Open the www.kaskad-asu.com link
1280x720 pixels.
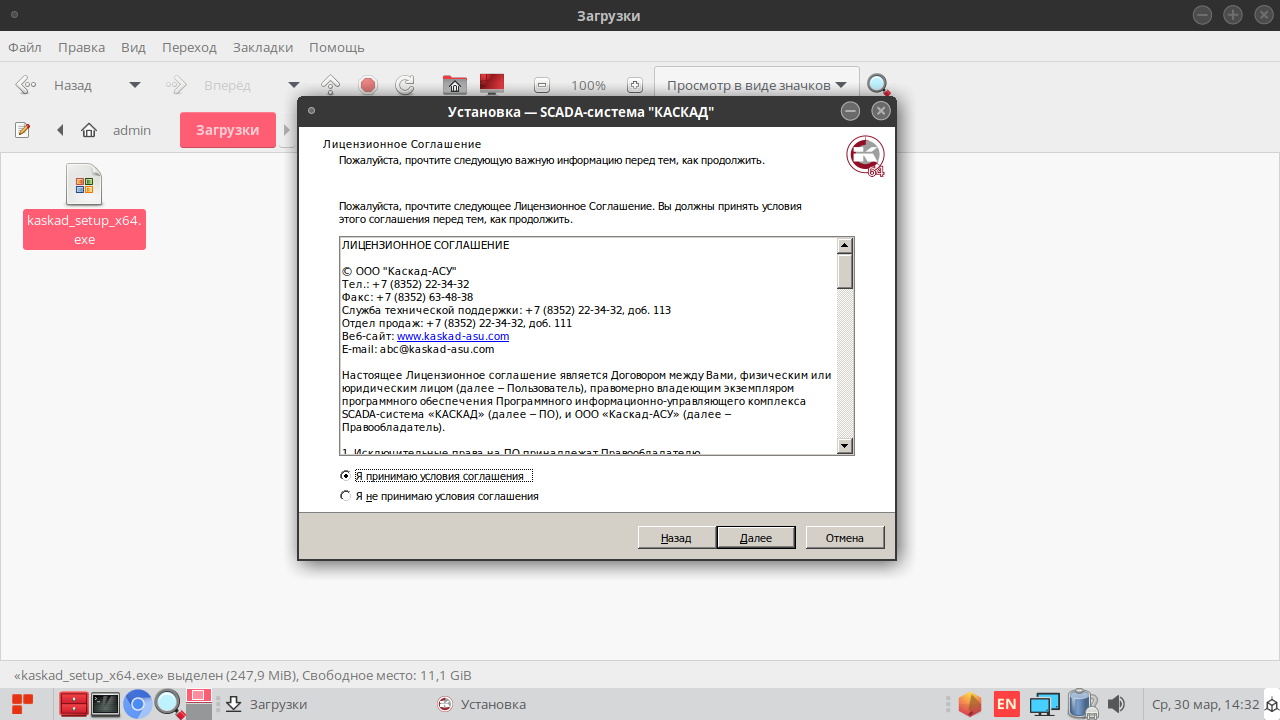point(453,337)
